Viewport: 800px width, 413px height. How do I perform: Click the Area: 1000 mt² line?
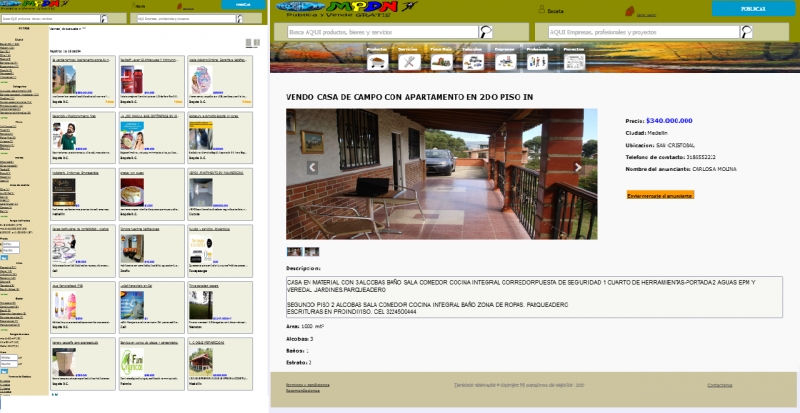click(x=305, y=327)
